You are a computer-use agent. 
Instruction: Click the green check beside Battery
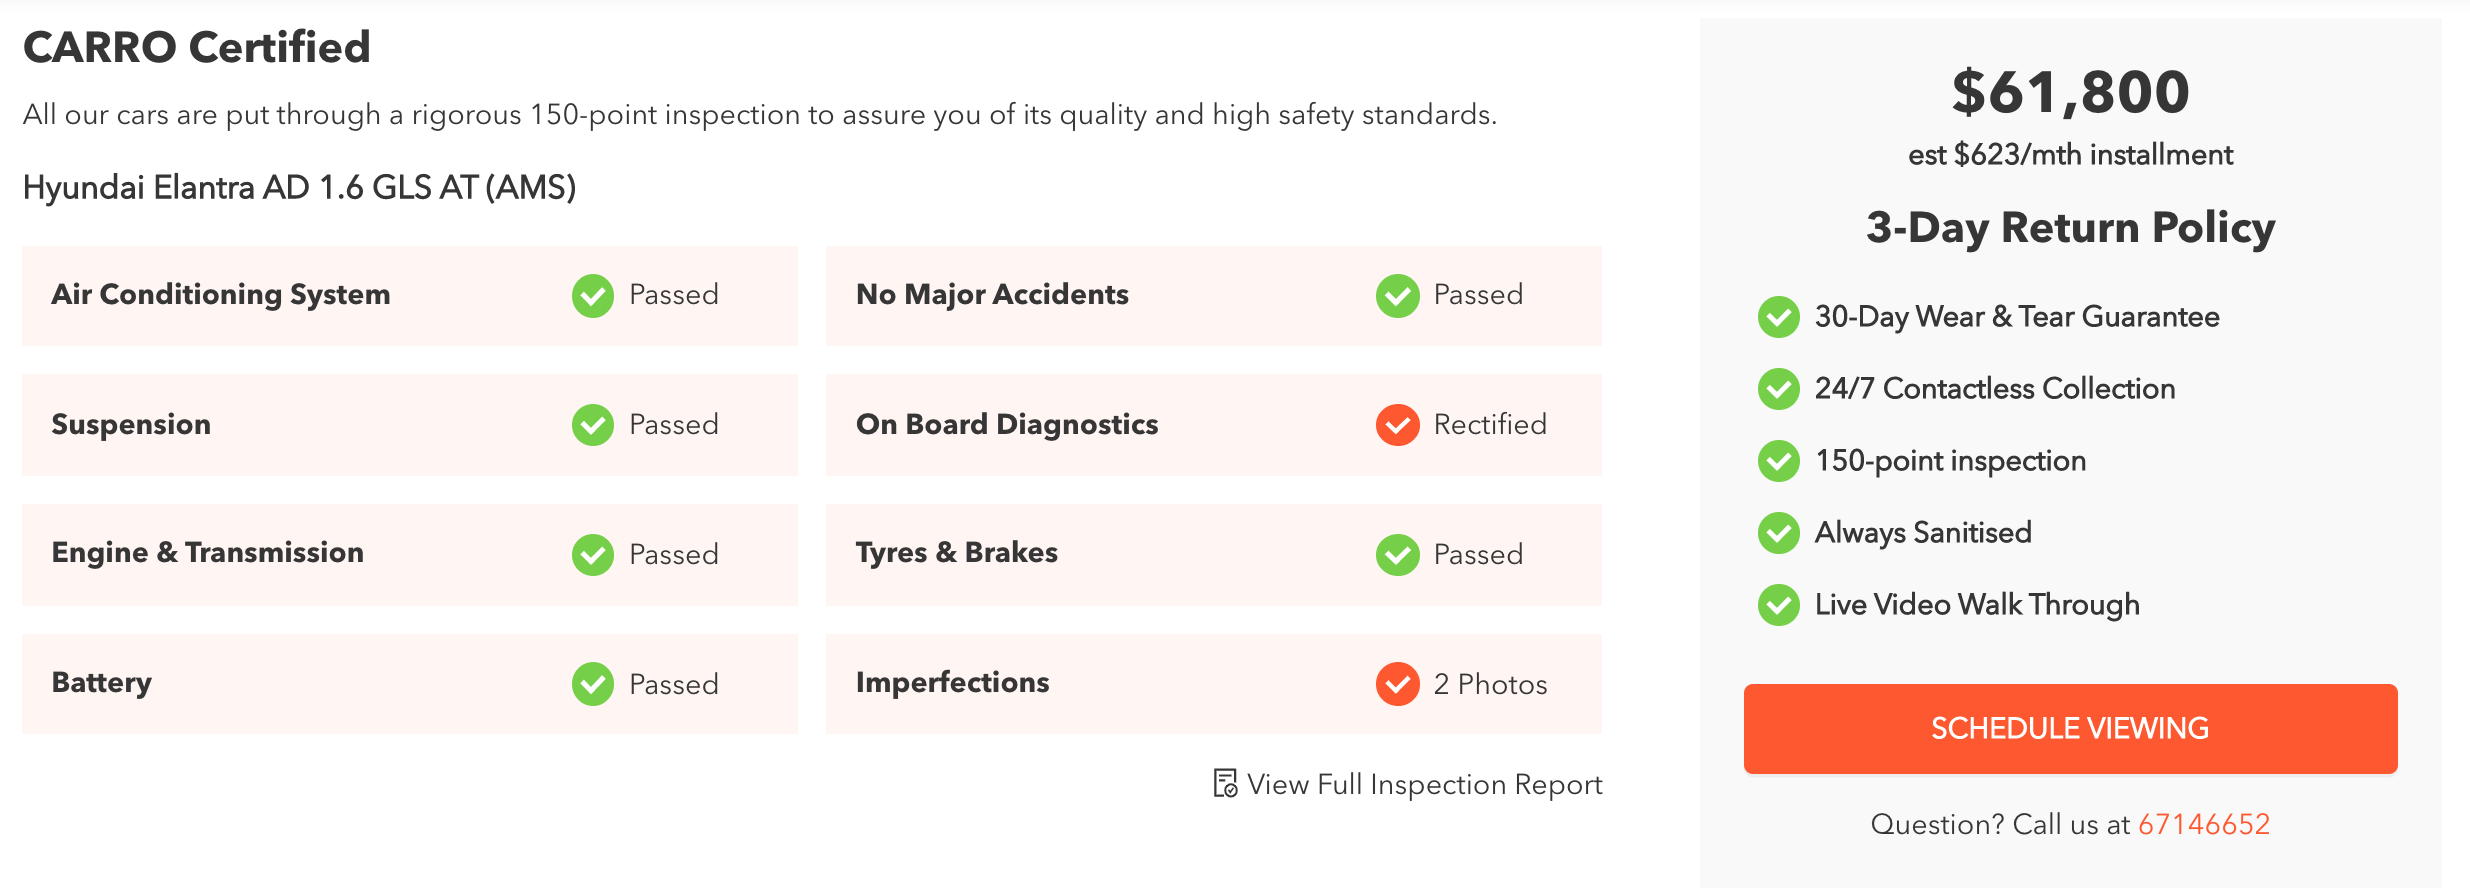click(593, 684)
